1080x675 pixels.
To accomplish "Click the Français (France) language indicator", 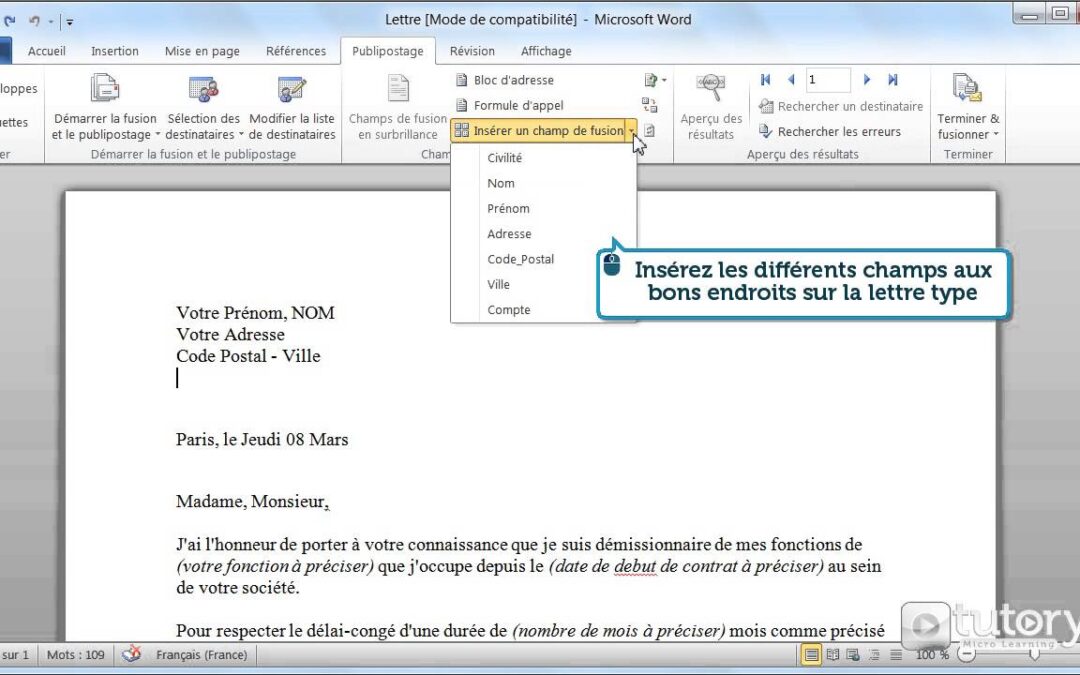I will [x=202, y=654].
